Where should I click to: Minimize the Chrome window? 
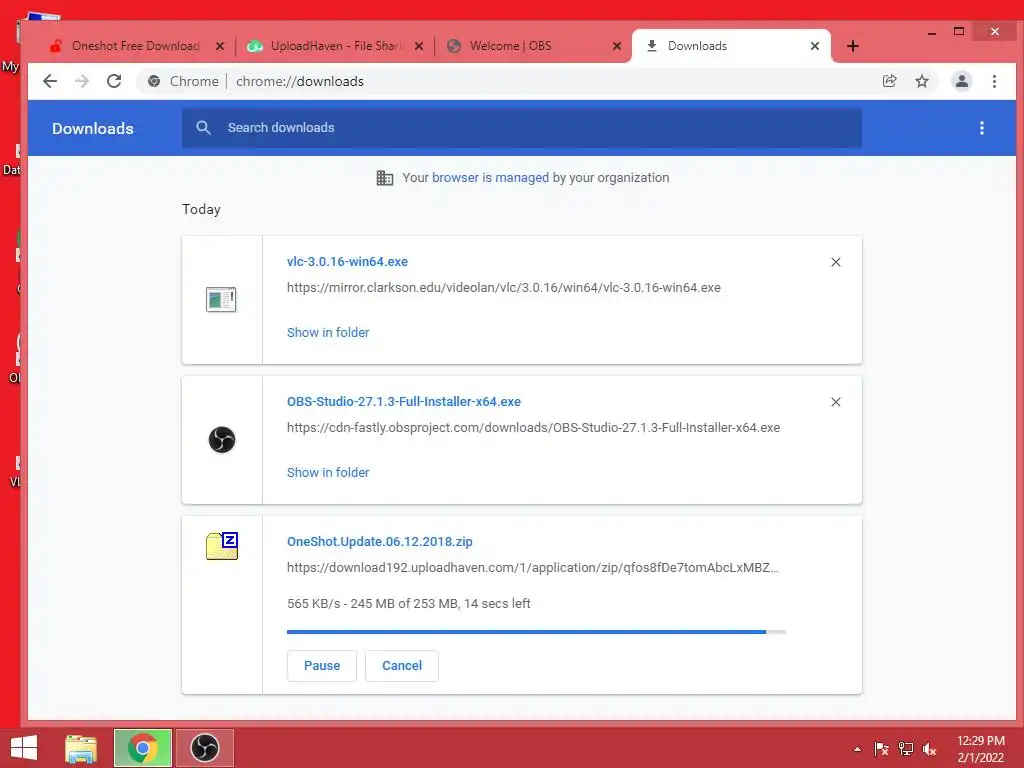[x=932, y=32]
